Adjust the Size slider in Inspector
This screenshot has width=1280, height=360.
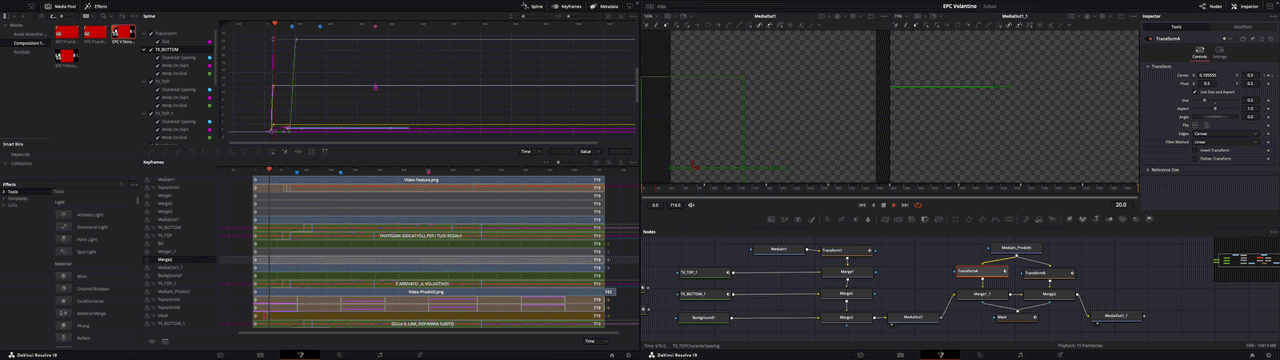(1216, 100)
